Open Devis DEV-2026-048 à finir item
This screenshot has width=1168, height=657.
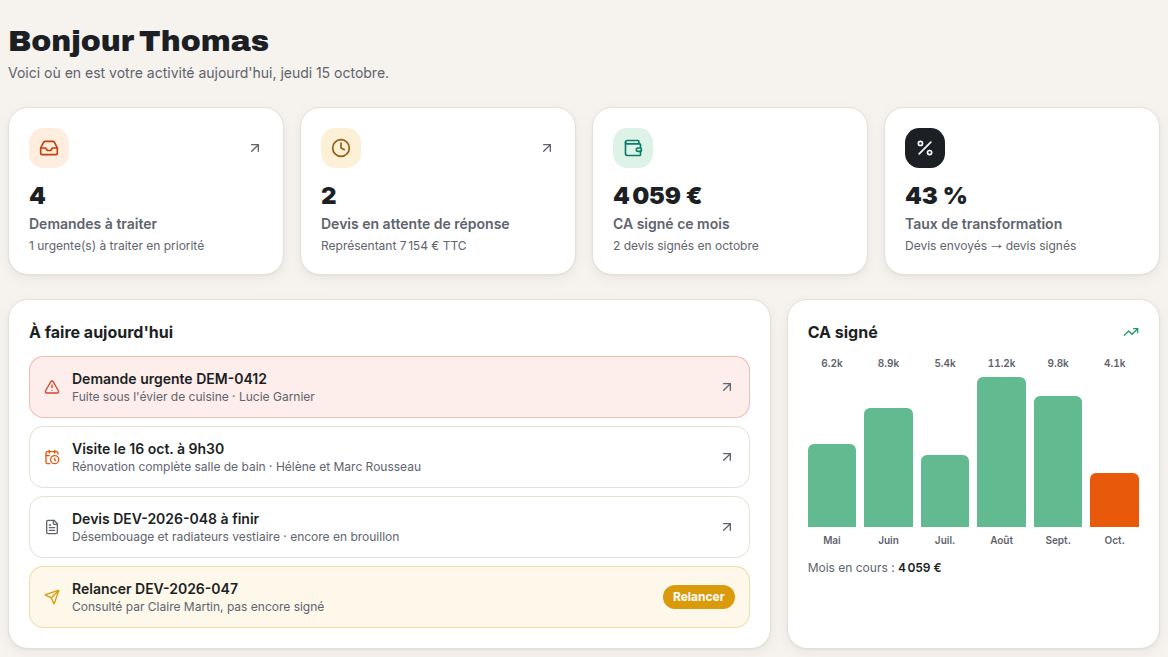click(x=390, y=527)
